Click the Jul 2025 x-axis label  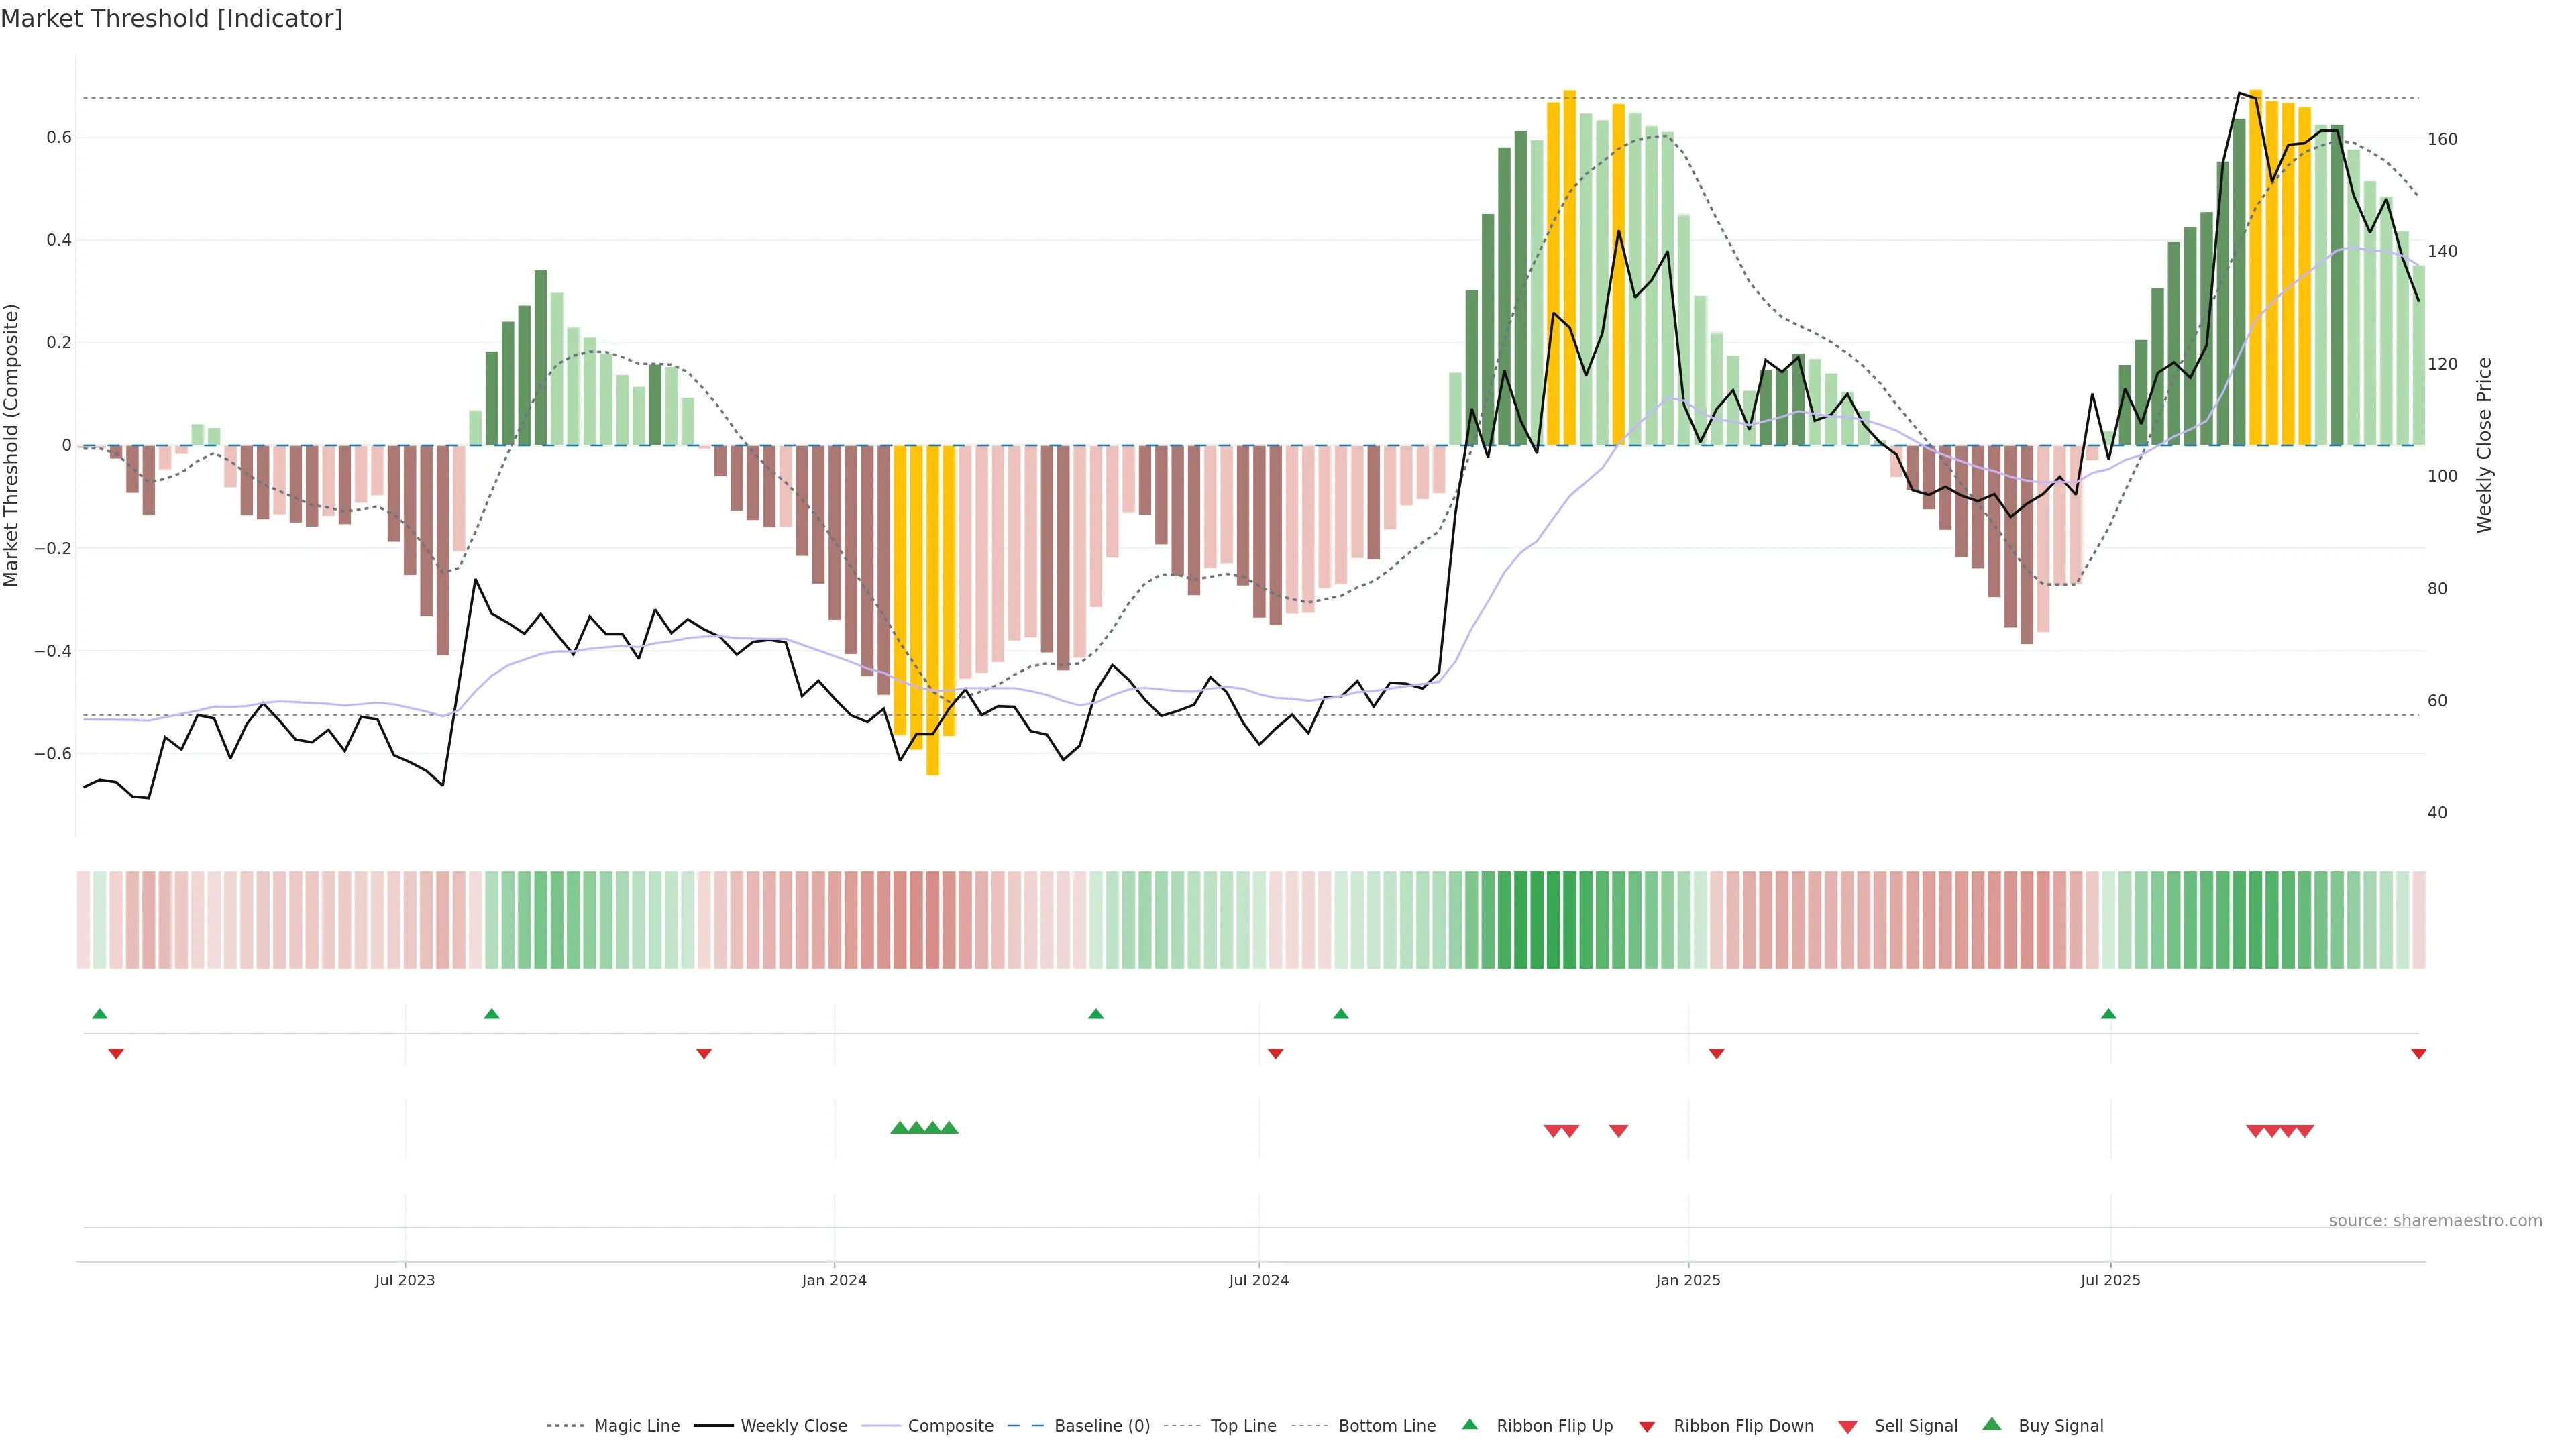[x=2110, y=1280]
